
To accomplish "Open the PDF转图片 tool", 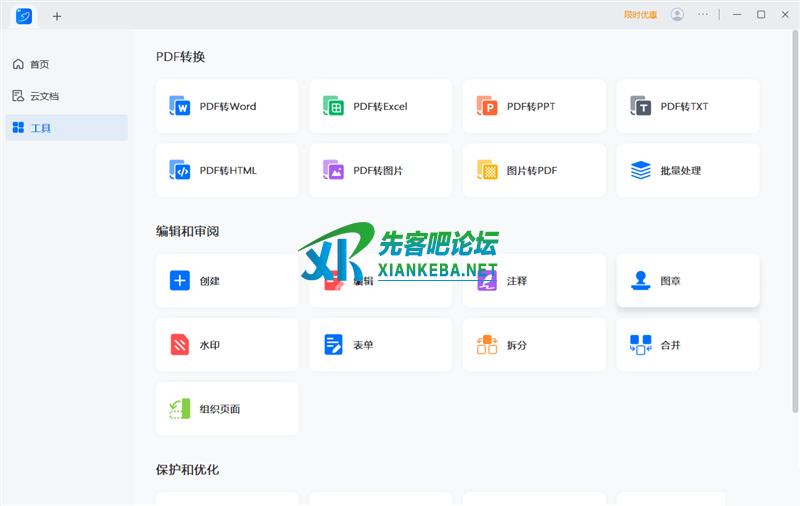I will coord(380,171).
